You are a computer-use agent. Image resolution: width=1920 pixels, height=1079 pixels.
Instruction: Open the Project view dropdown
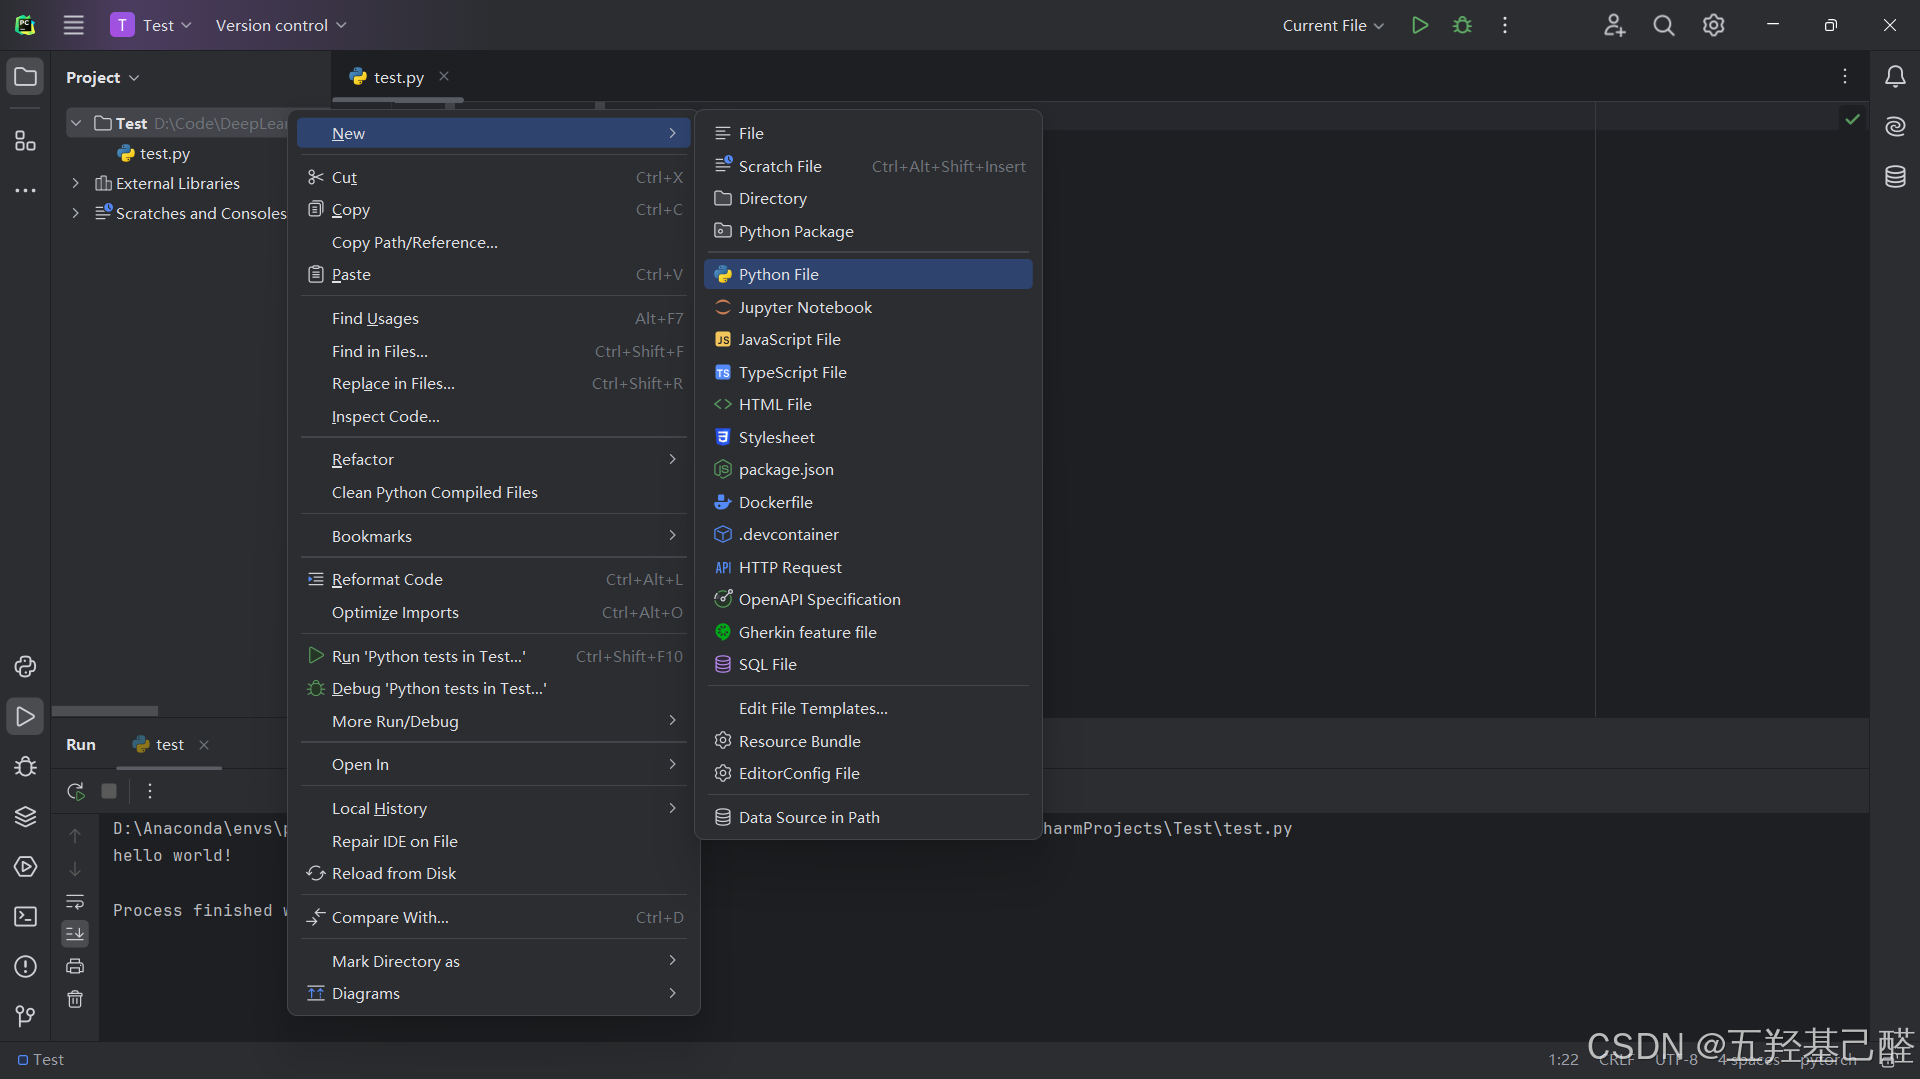pos(102,77)
